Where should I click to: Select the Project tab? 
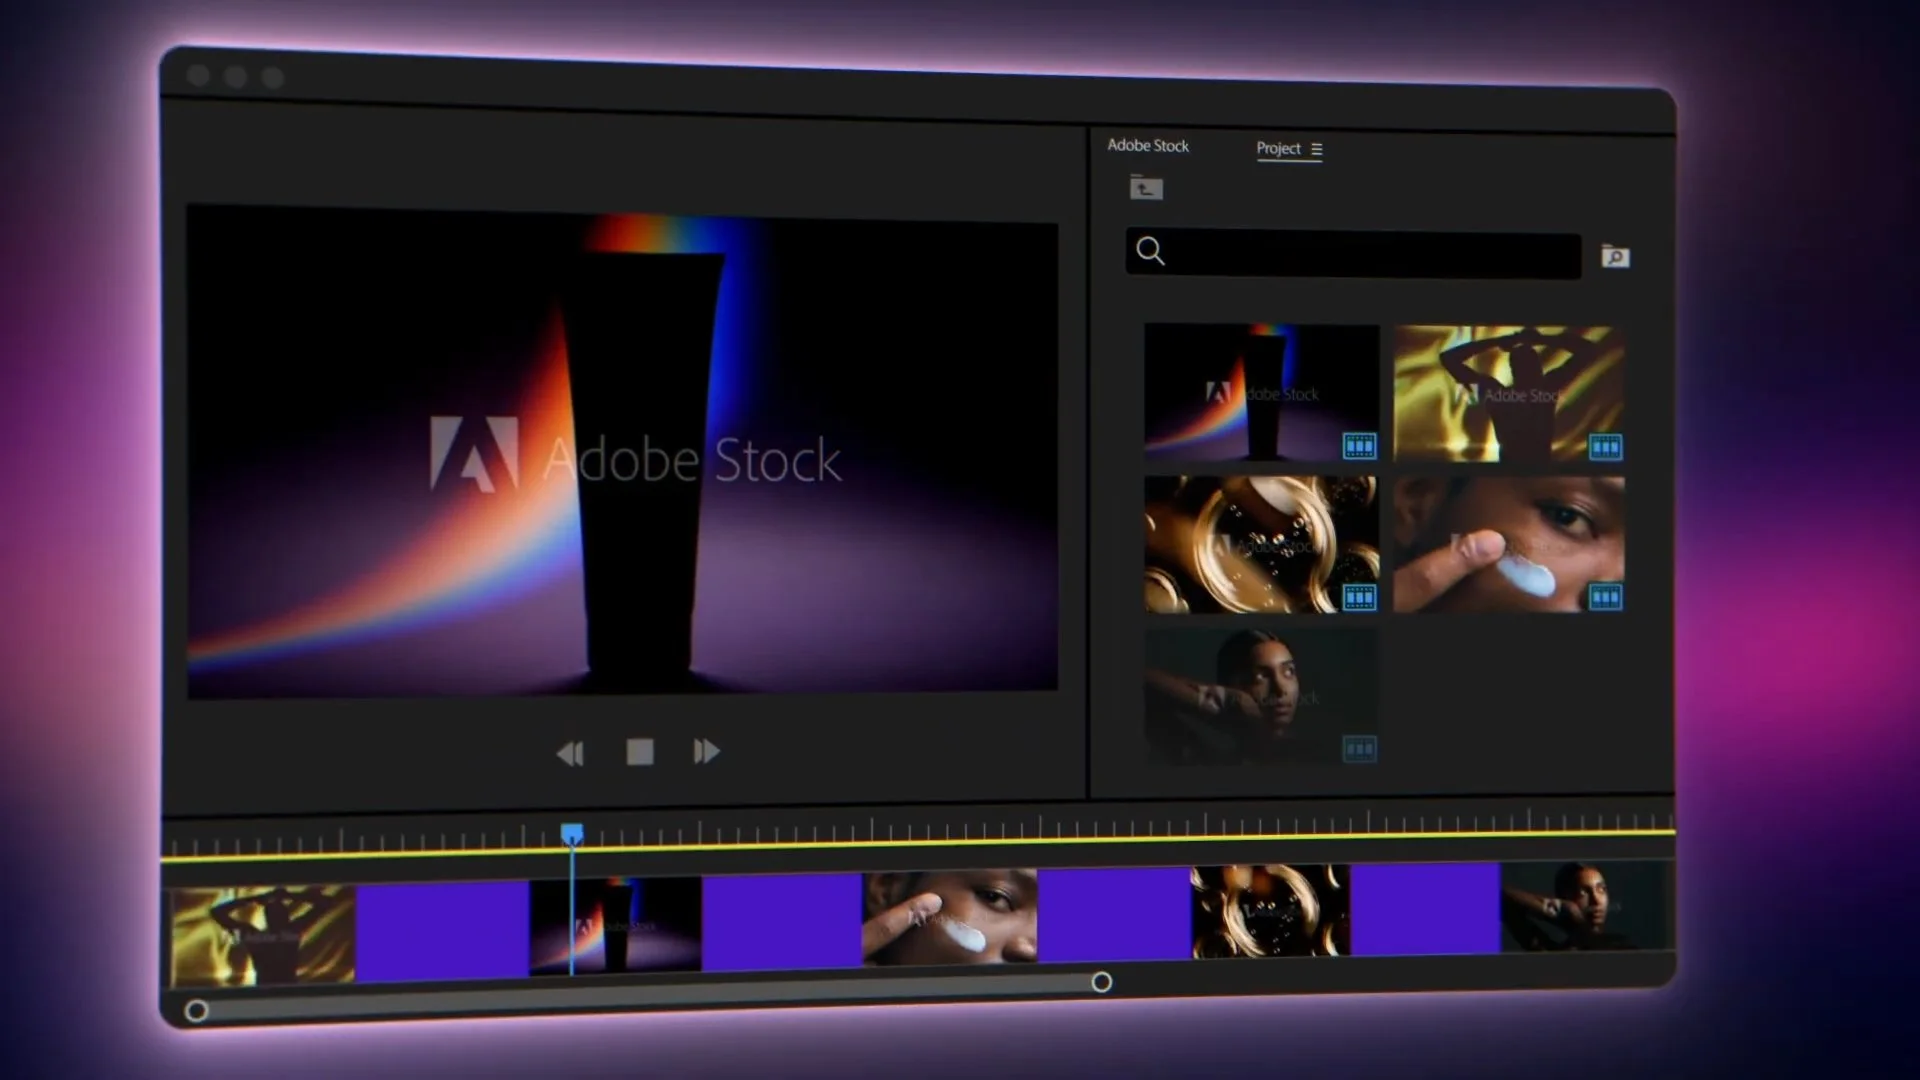tap(1278, 148)
